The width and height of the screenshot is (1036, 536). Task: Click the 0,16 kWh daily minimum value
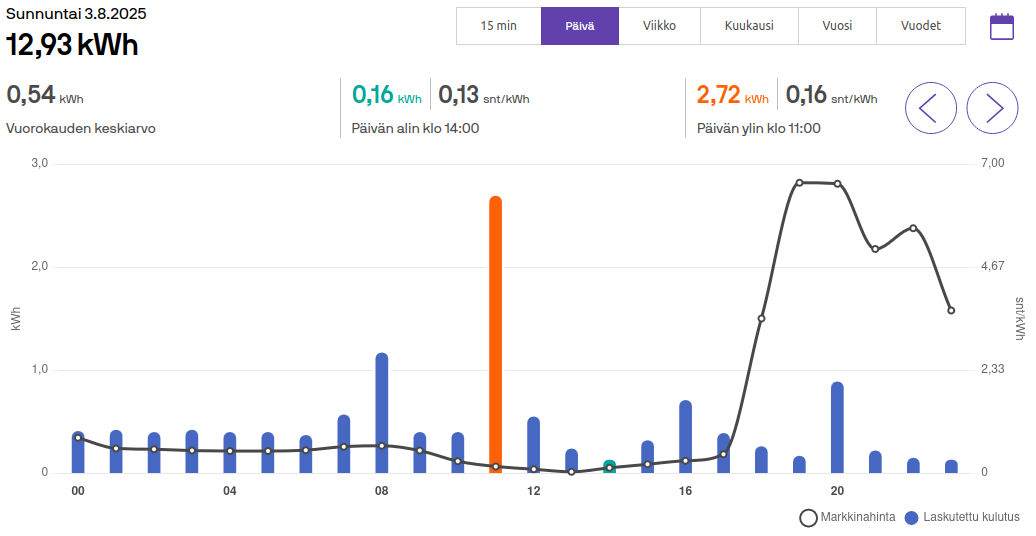[373, 95]
